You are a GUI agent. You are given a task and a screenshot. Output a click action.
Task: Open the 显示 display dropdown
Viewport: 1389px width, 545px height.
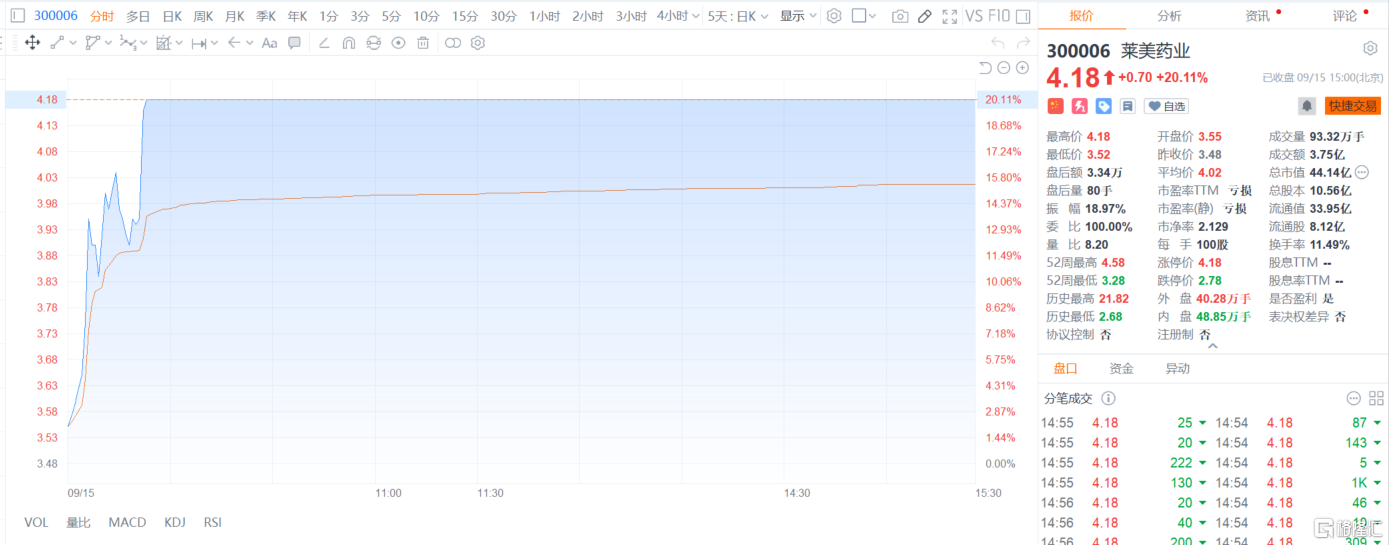798,16
